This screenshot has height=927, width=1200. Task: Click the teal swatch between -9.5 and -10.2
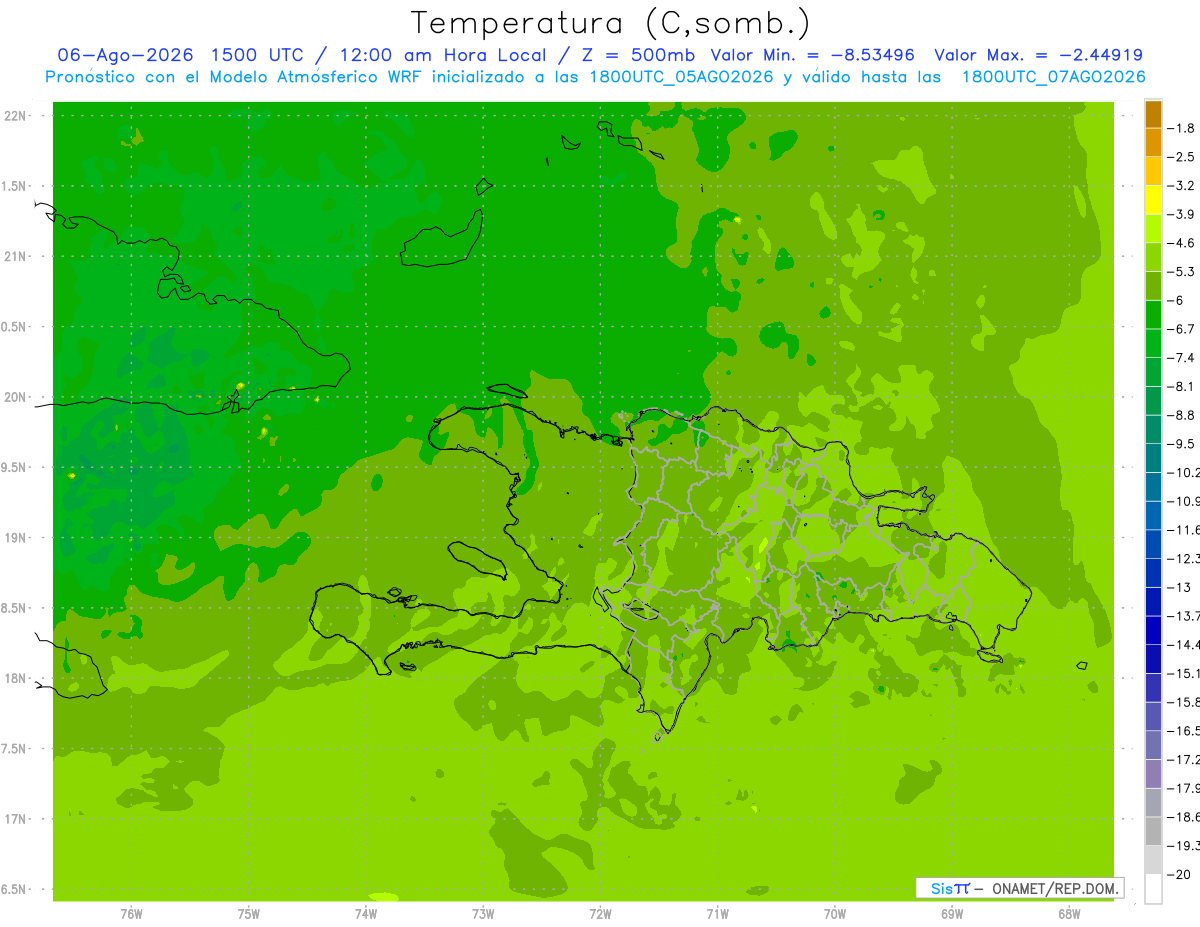(1153, 458)
